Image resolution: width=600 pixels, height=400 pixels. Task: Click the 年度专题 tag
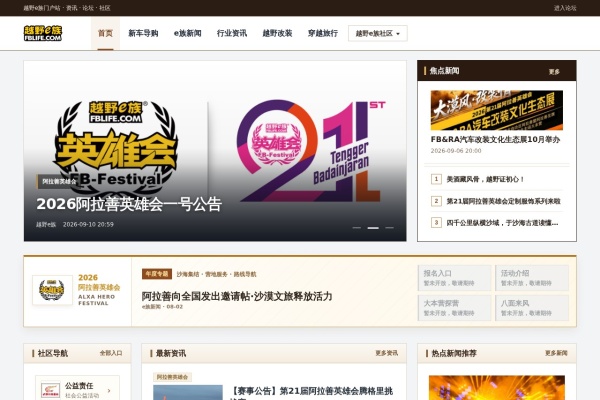point(157,274)
